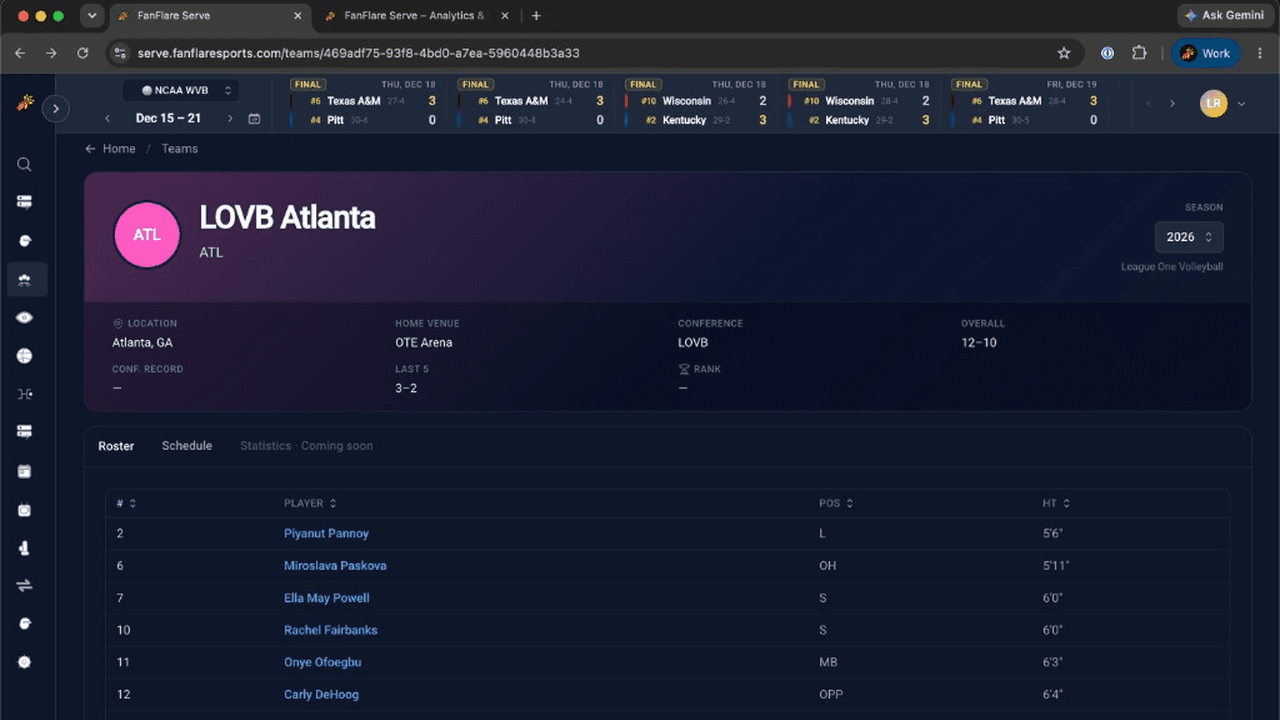Expand the chevron beside the user avatar
Image resolution: width=1280 pixels, height=720 pixels.
tap(1242, 104)
